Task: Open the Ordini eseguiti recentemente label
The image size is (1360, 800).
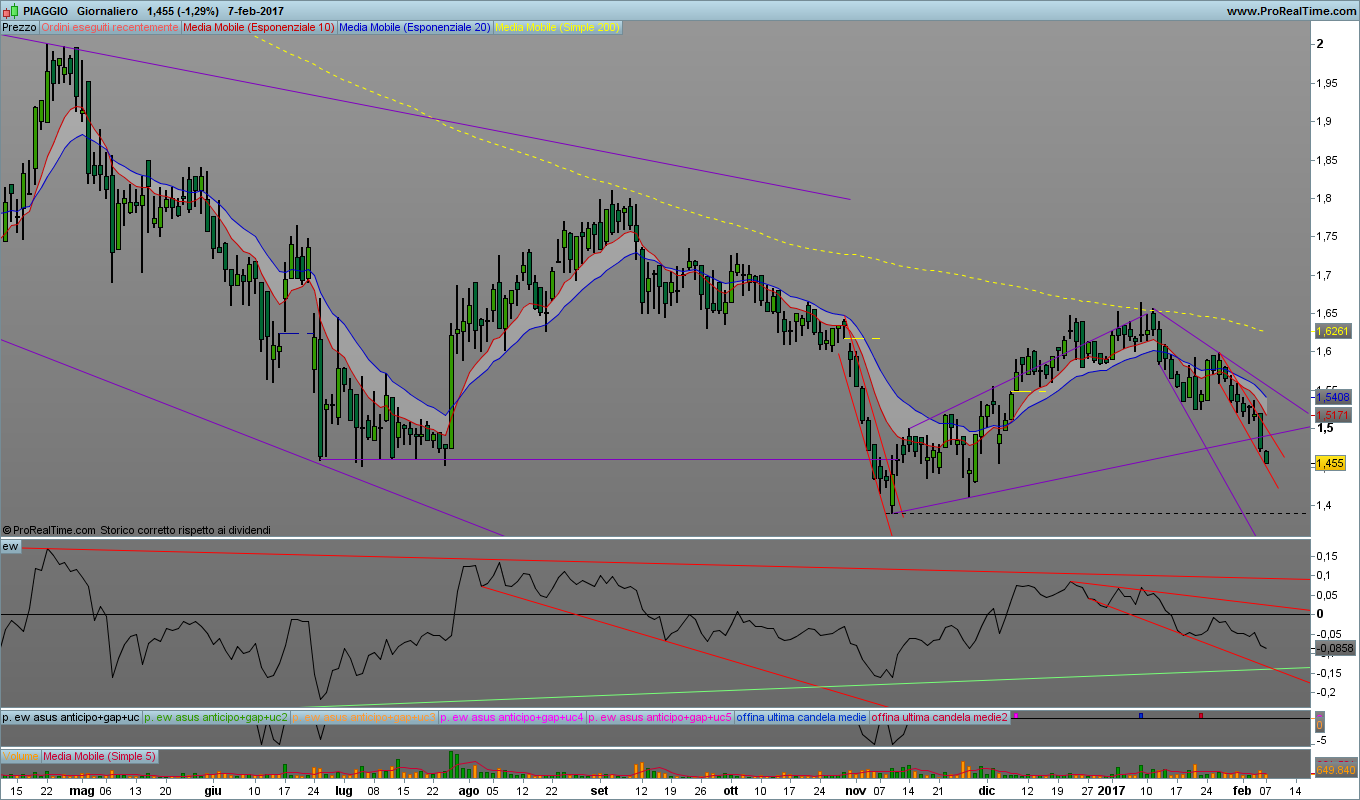Action: pos(109,28)
